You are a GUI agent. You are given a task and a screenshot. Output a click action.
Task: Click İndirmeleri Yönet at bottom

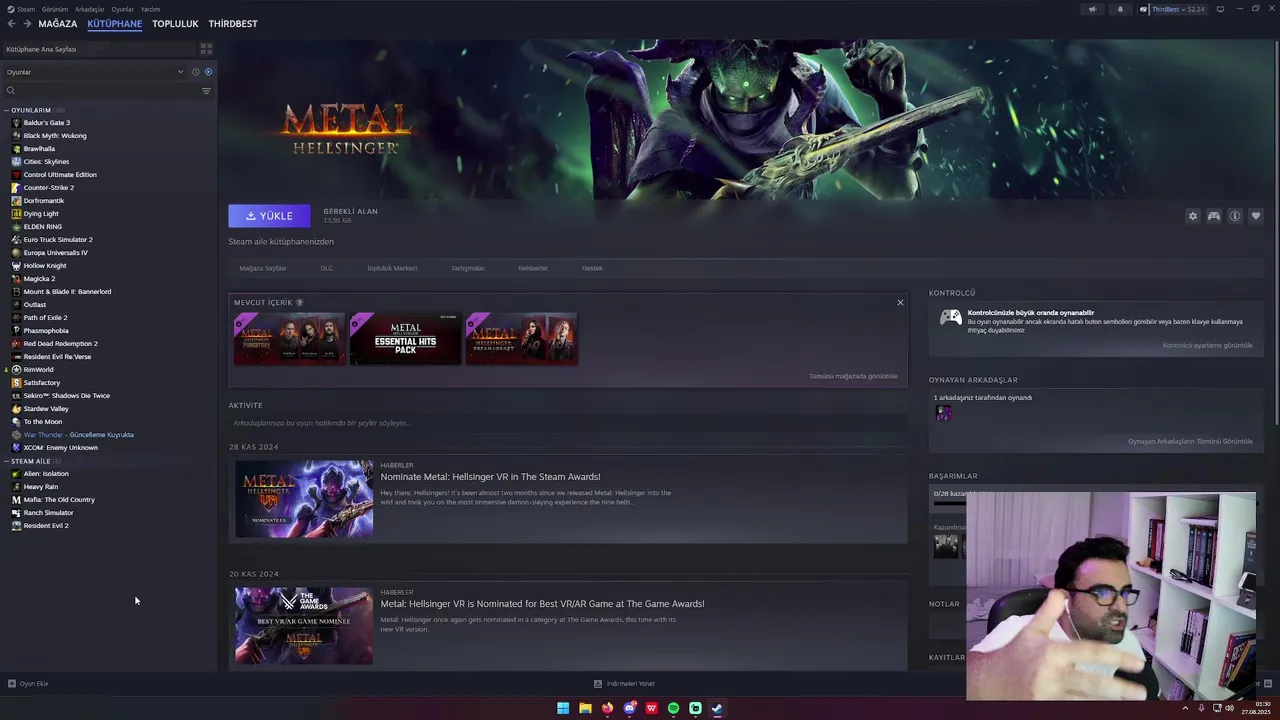(x=624, y=684)
